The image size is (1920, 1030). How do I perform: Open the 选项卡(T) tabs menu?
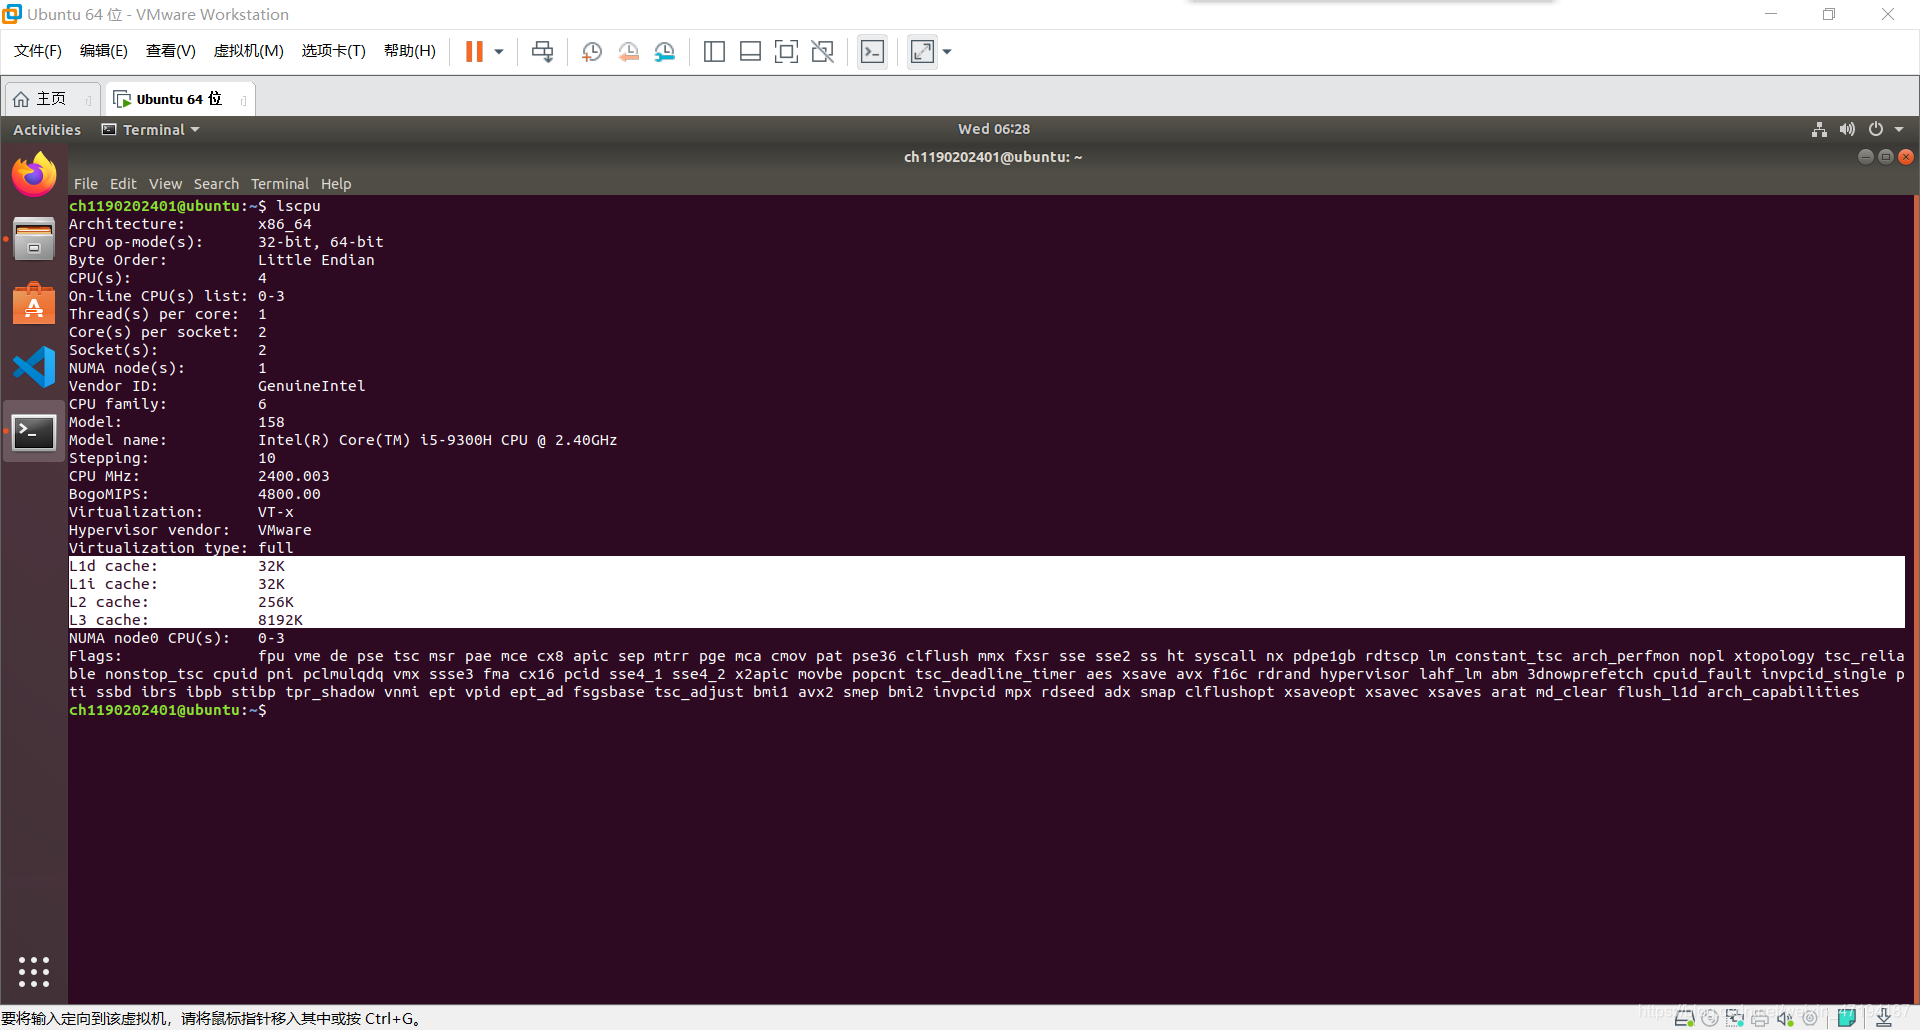click(x=334, y=51)
